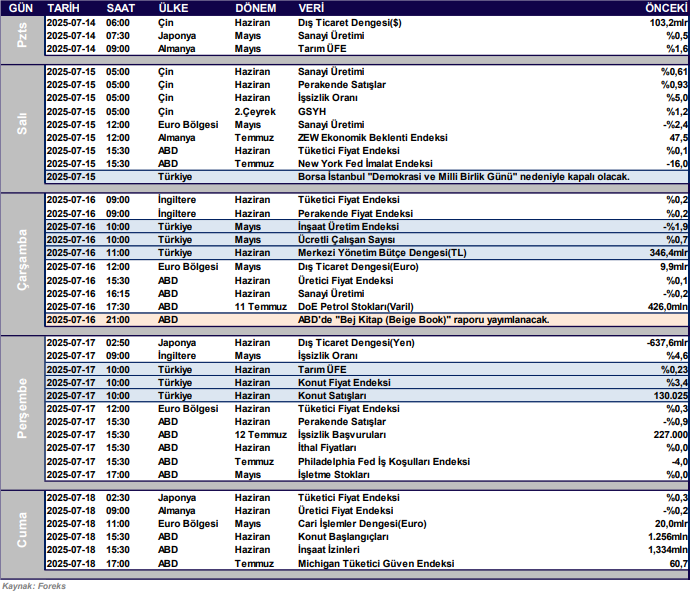Click the Perşembe day section label

click(21, 410)
